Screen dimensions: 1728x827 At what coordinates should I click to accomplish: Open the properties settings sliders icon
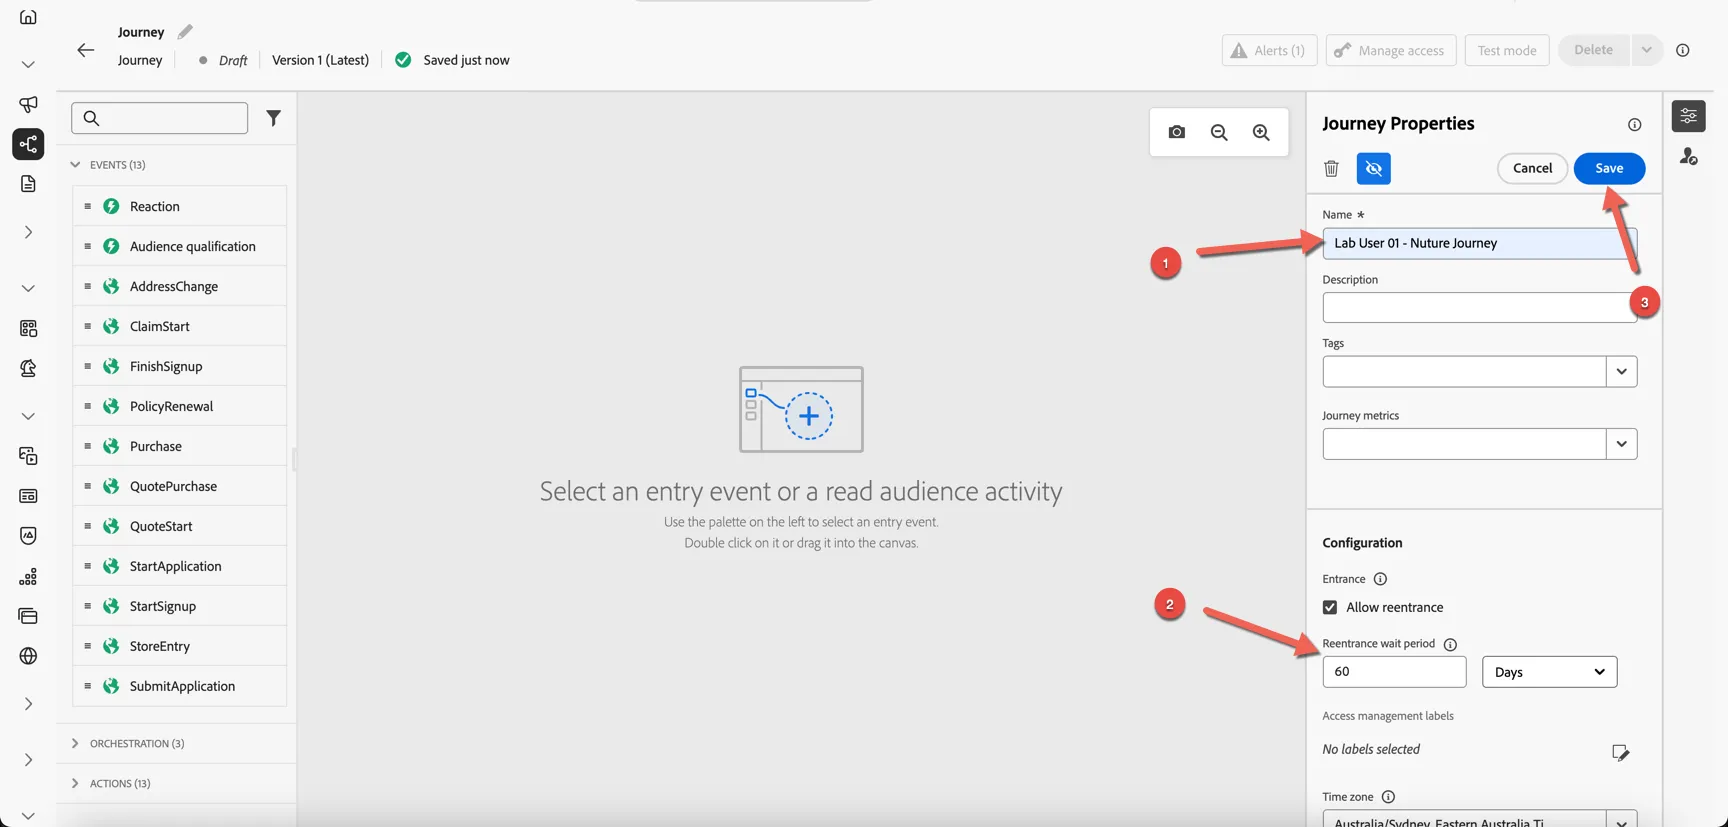(1689, 116)
